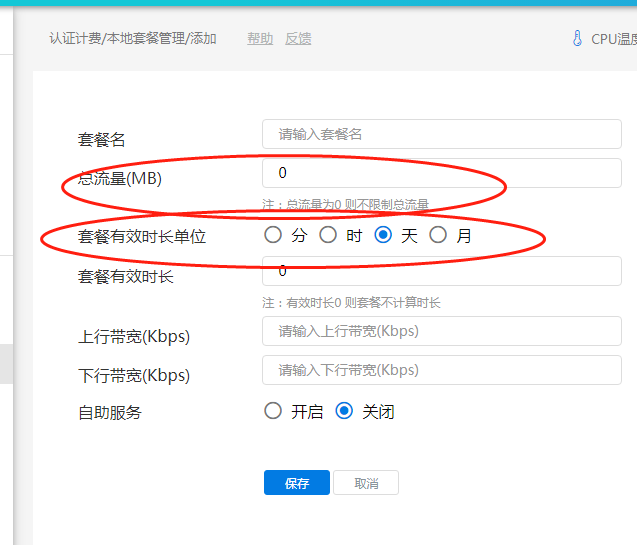Viewport: 637px width, 545px height.
Task: Select the 时 hour unit radio button
Action: pyautogui.click(x=328, y=236)
